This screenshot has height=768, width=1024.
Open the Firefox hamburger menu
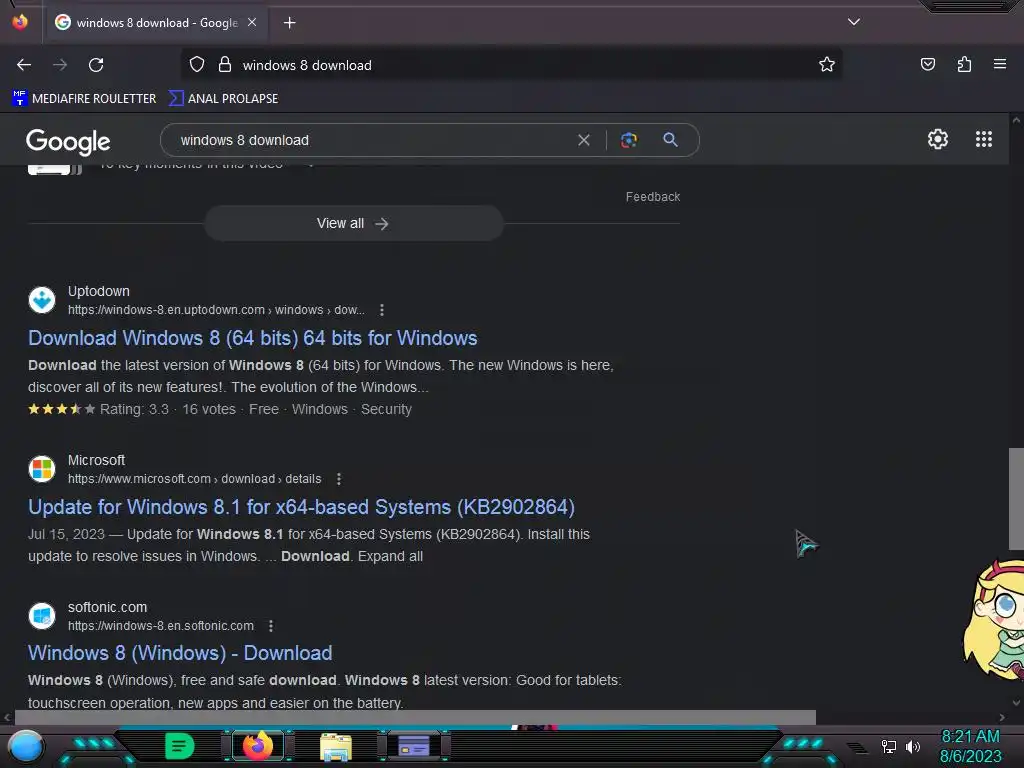click(x=1000, y=64)
